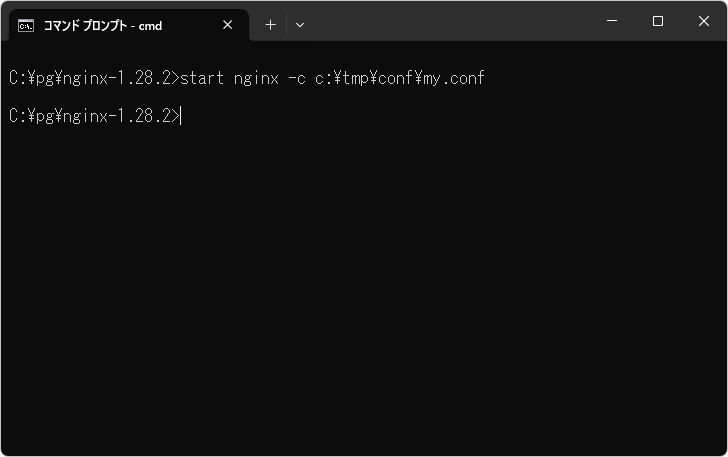Open a new tab with the plus button
728x457 pixels.
[x=270, y=25]
